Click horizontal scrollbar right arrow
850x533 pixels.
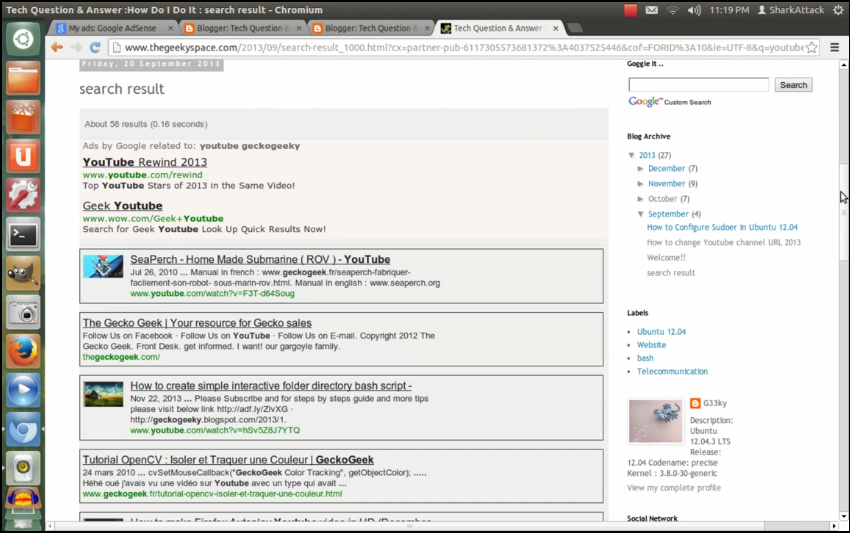[x=834, y=526]
